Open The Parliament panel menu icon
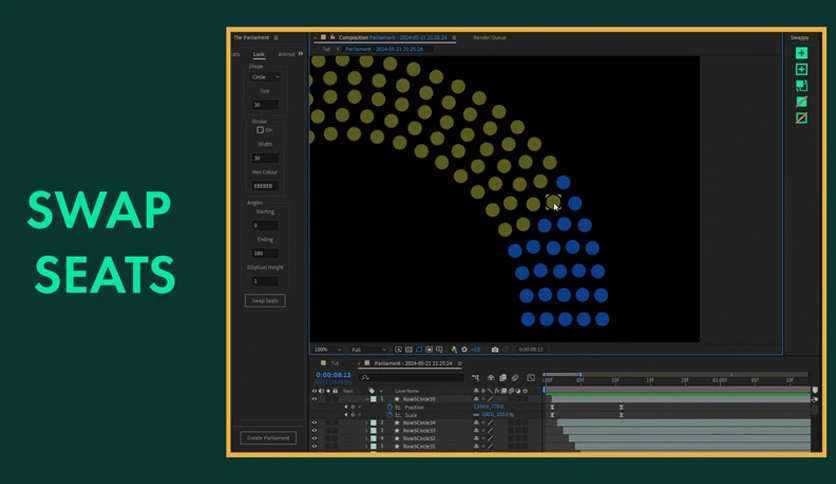 tap(276, 38)
